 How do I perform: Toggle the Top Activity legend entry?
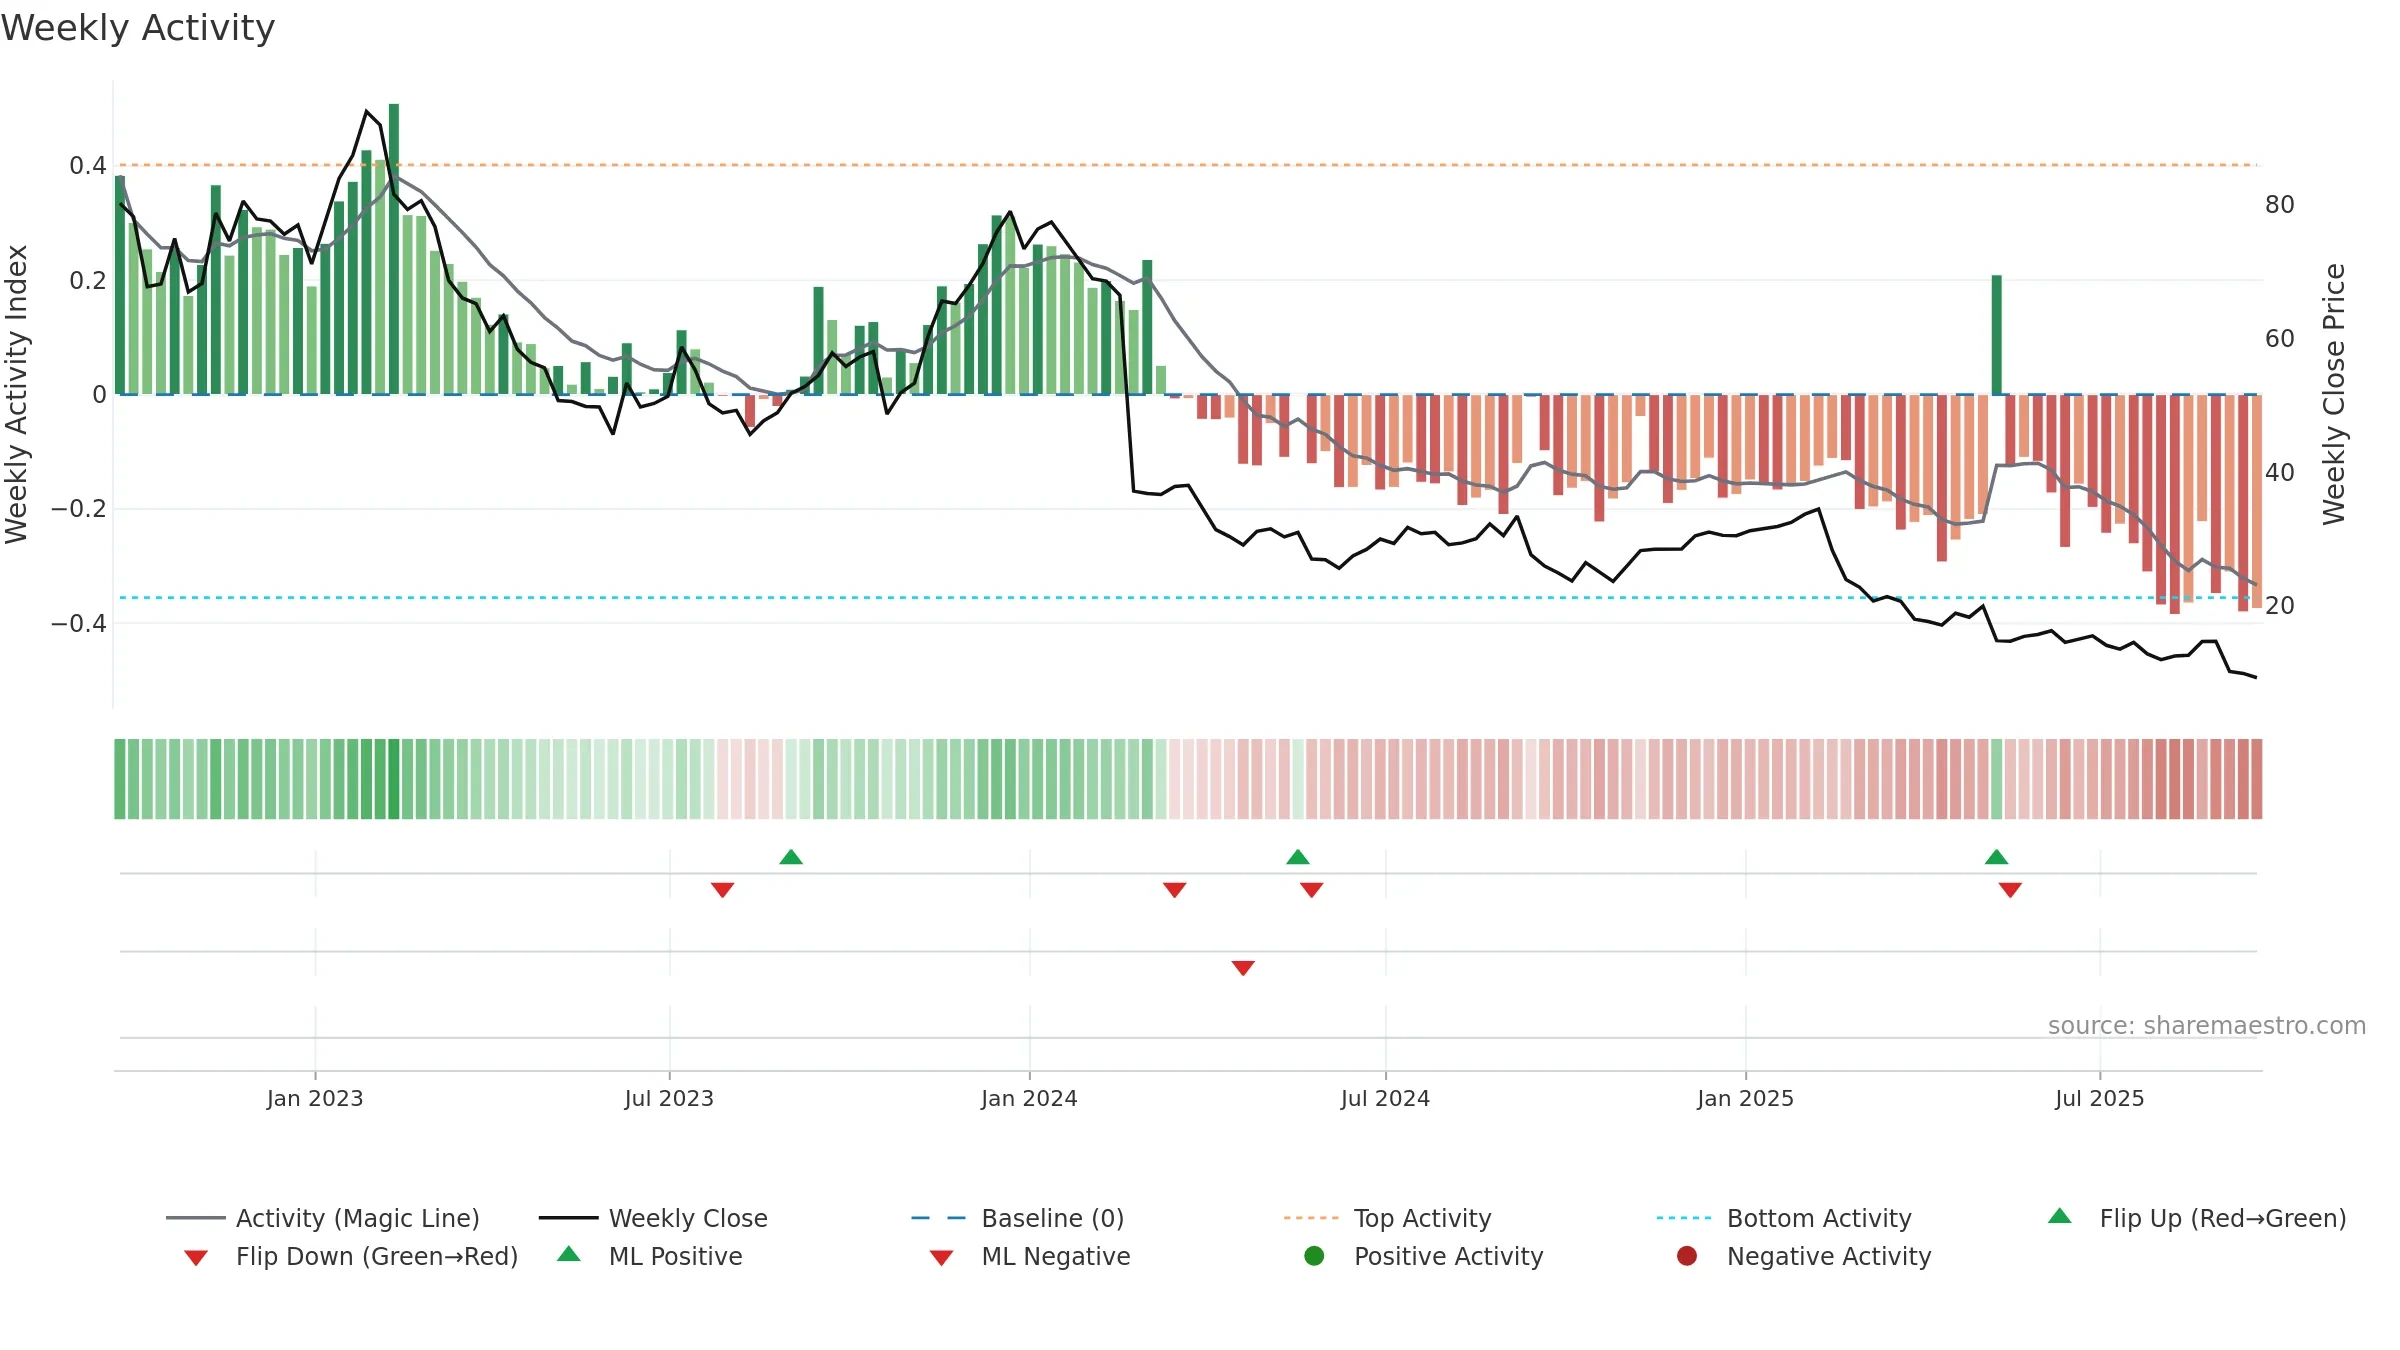pos(1387,1218)
